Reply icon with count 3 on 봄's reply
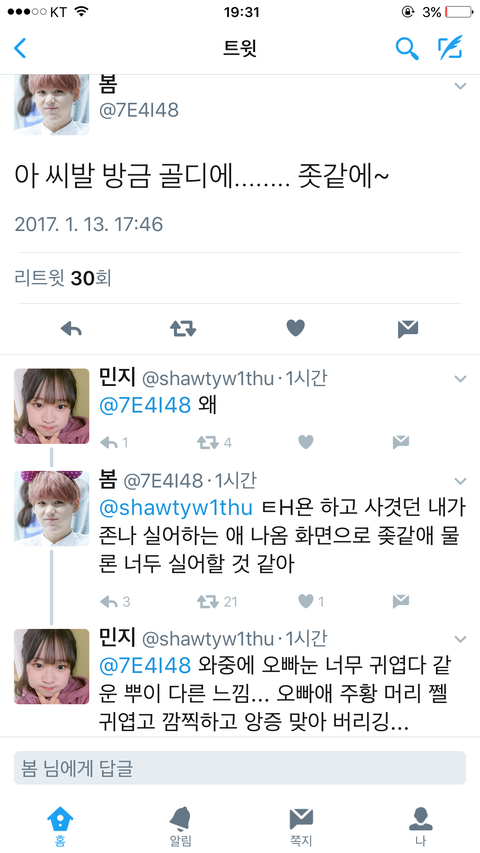The width and height of the screenshot is (480, 853). pyautogui.click(x=115, y=601)
